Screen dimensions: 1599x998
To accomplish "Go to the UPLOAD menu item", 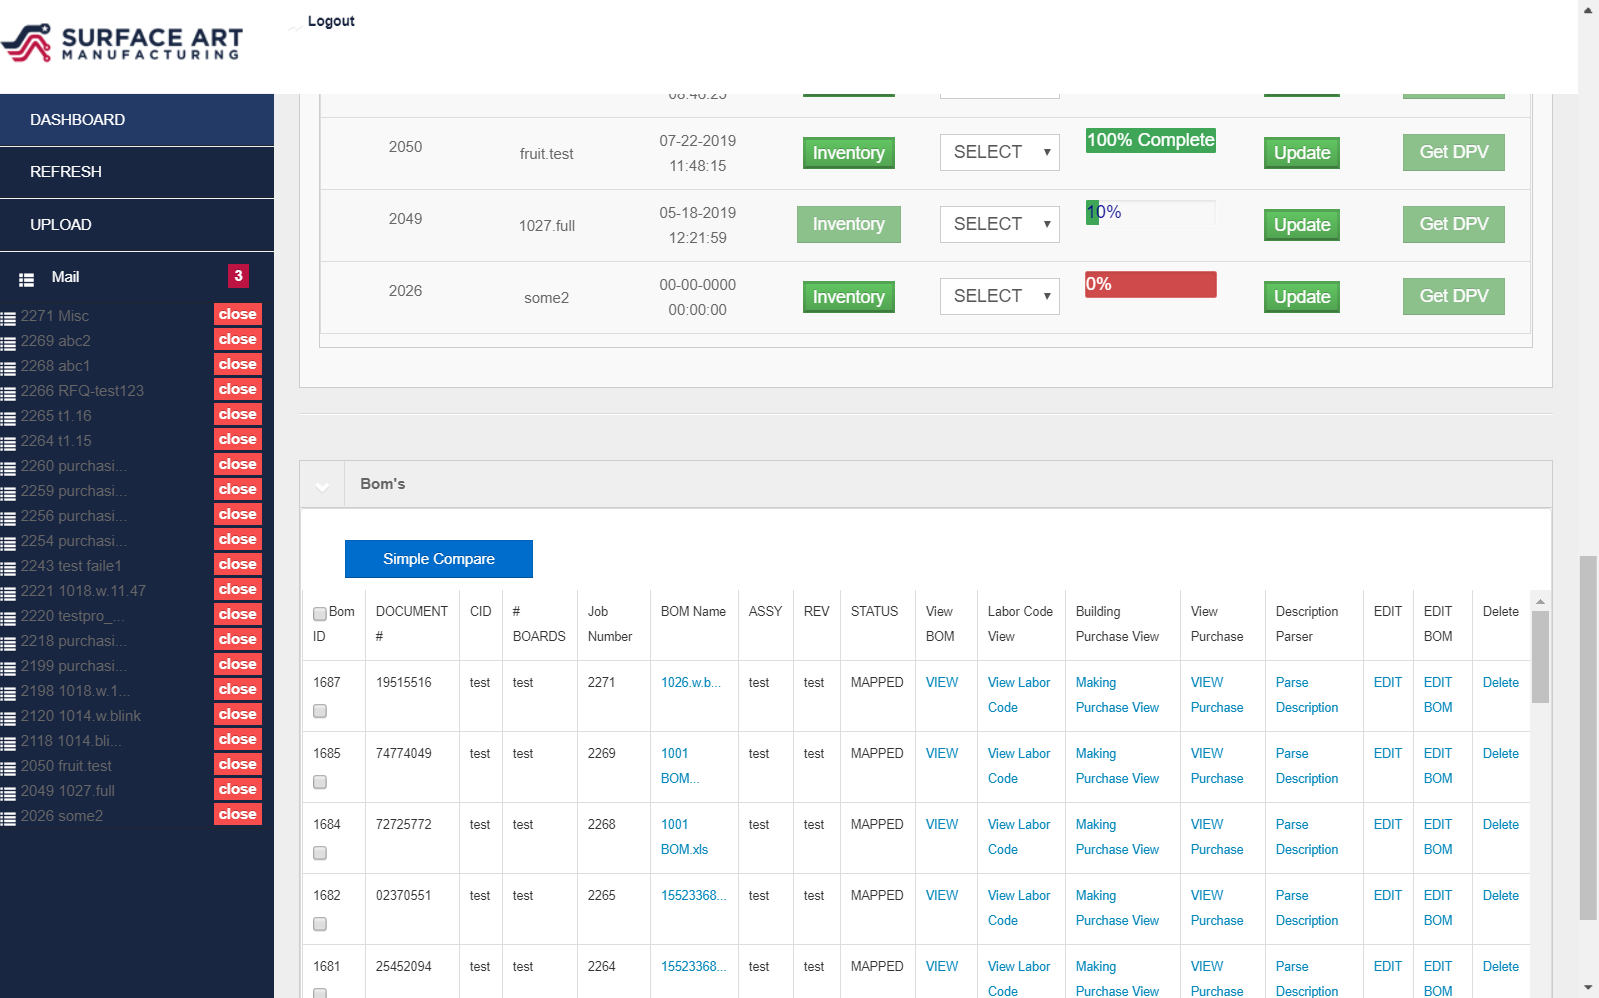I will point(61,225).
